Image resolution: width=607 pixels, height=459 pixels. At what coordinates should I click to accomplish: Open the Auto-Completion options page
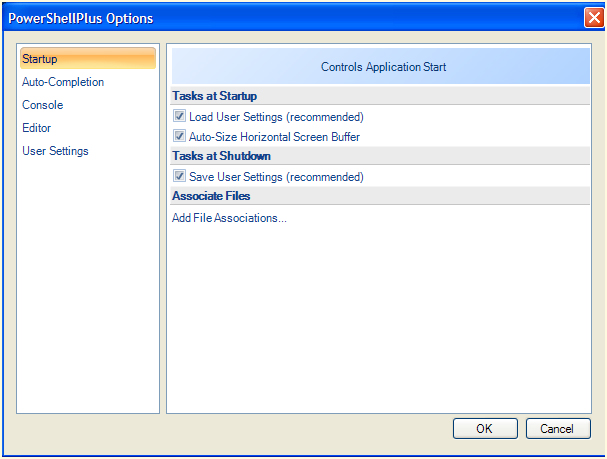coord(62,82)
